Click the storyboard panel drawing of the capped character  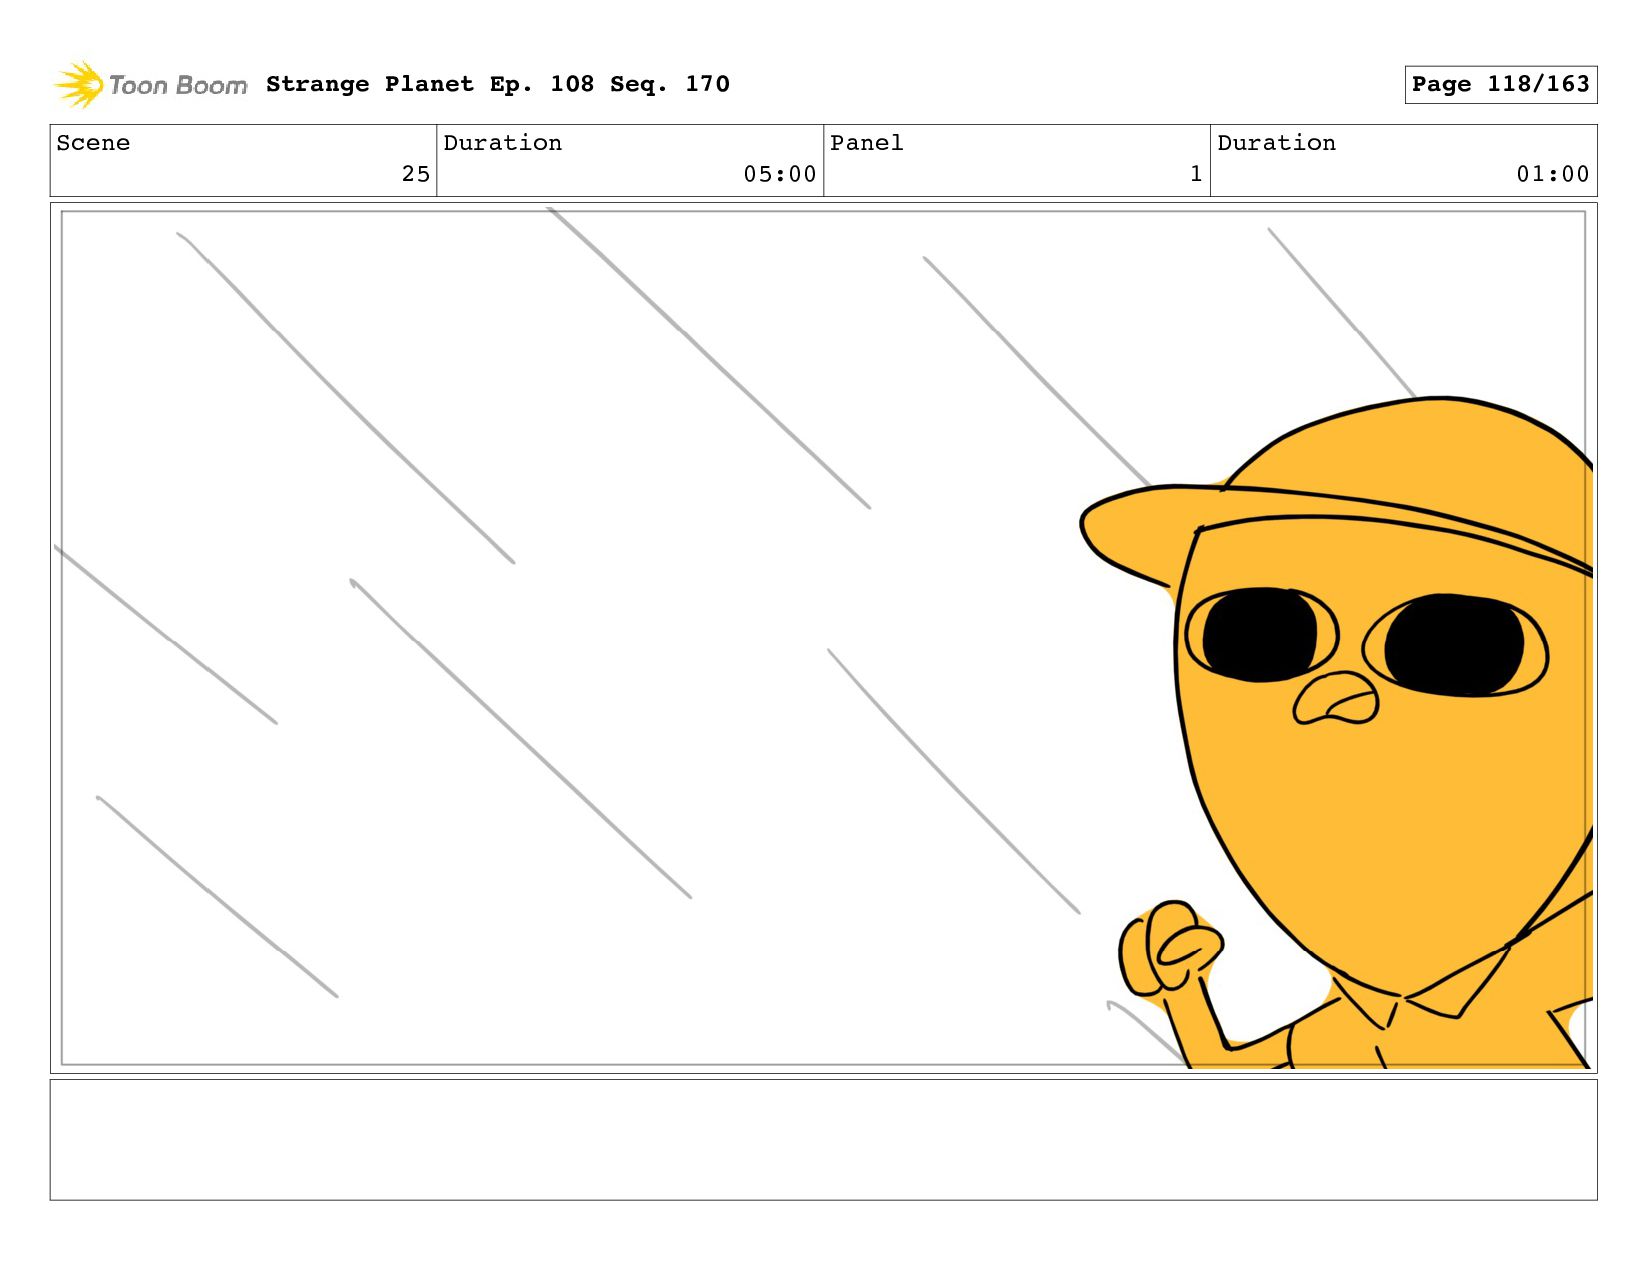823,638
